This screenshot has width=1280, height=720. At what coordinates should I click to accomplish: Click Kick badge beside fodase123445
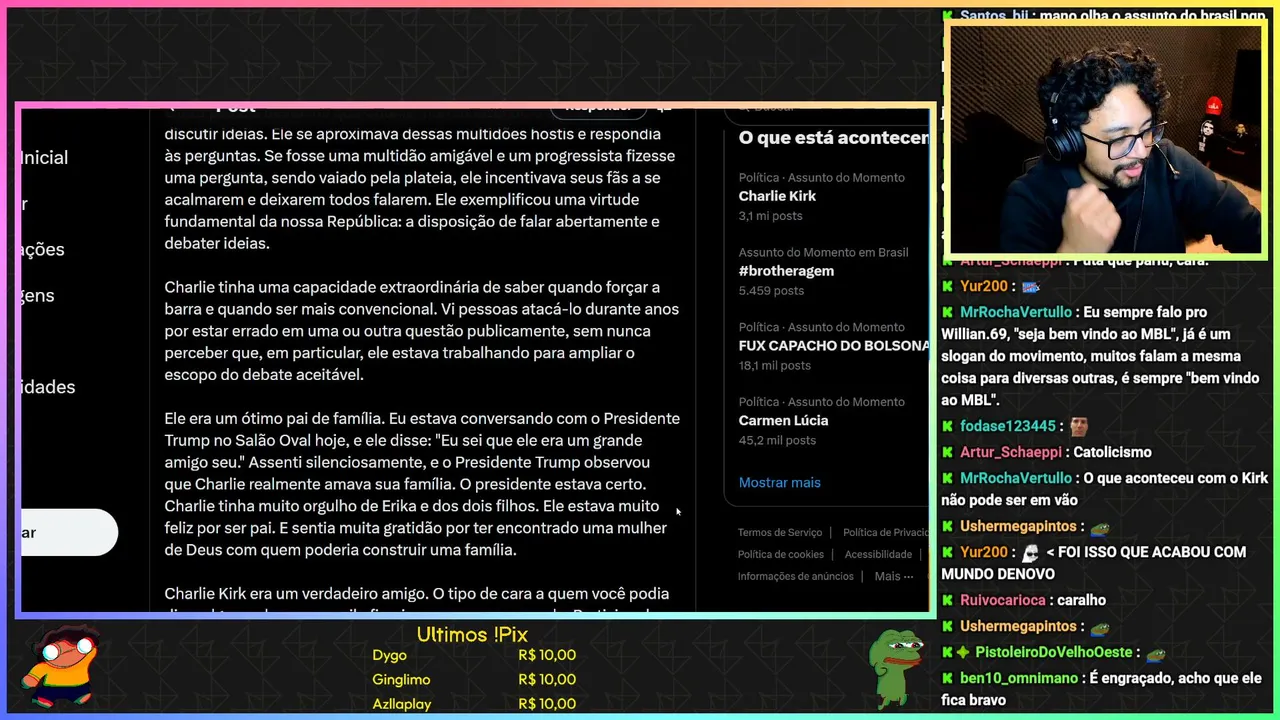click(948, 426)
